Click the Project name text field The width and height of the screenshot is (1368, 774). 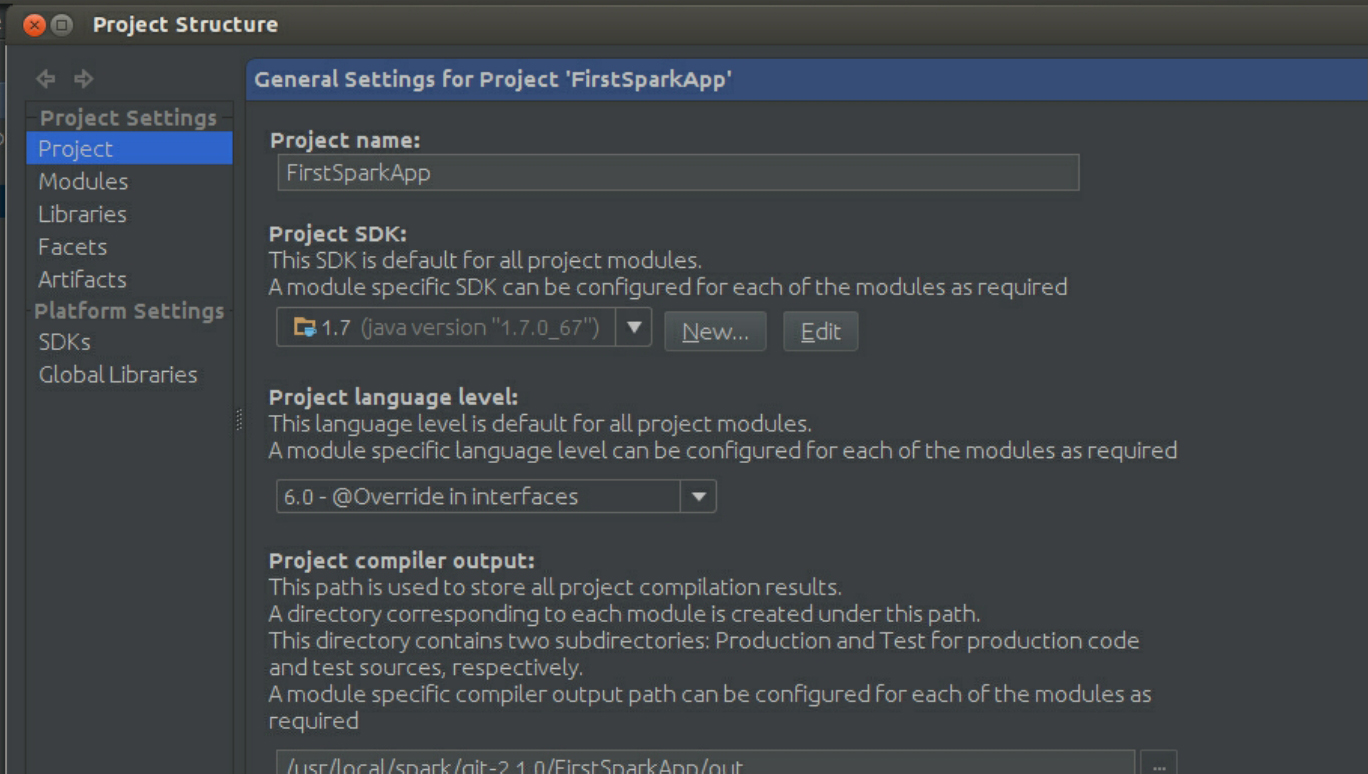coord(678,172)
